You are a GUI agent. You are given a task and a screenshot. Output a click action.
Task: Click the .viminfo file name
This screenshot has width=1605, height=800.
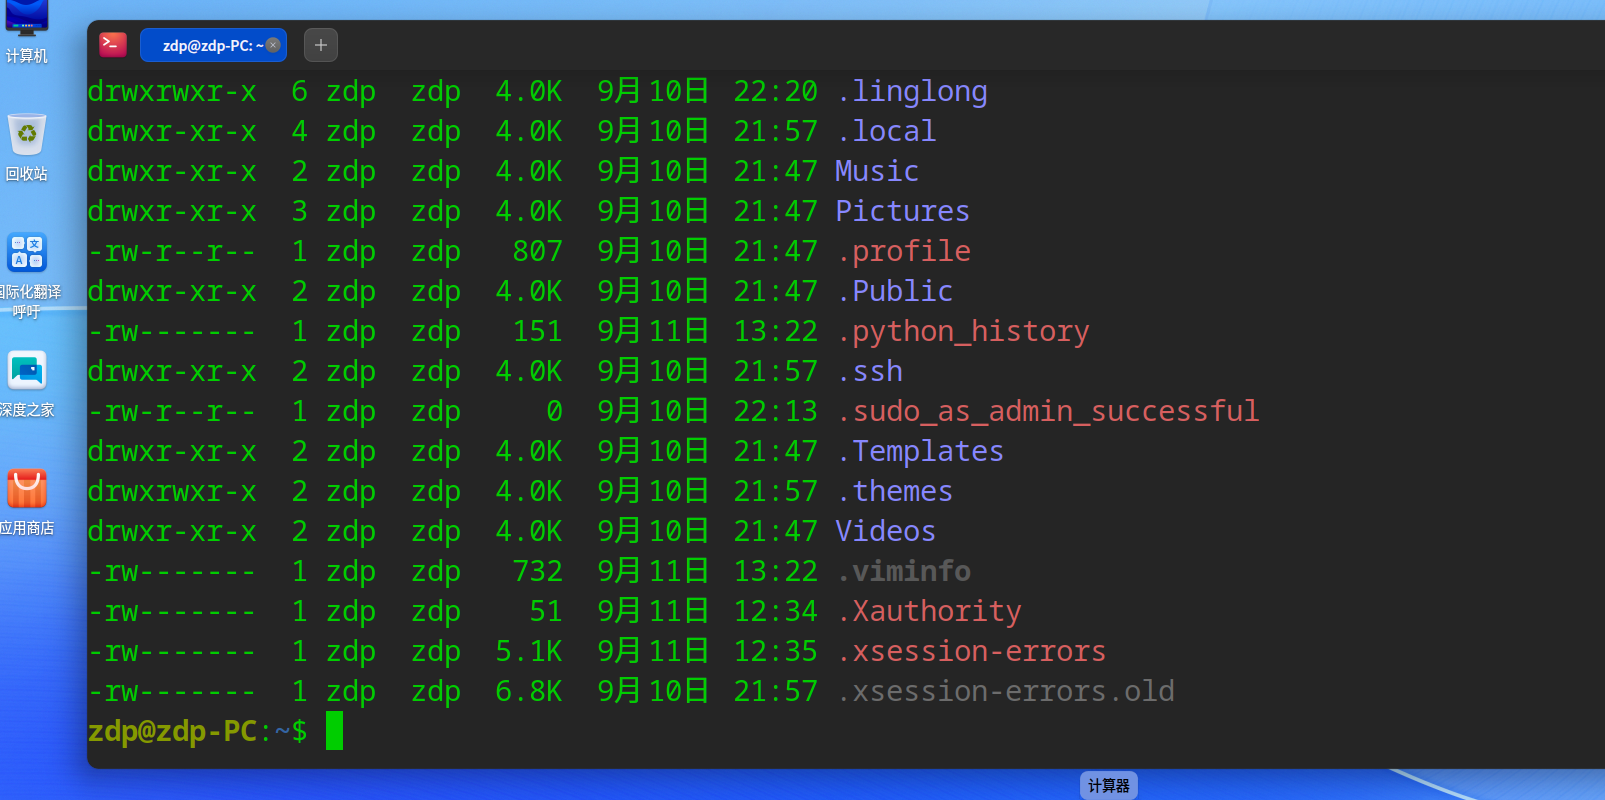904,572
